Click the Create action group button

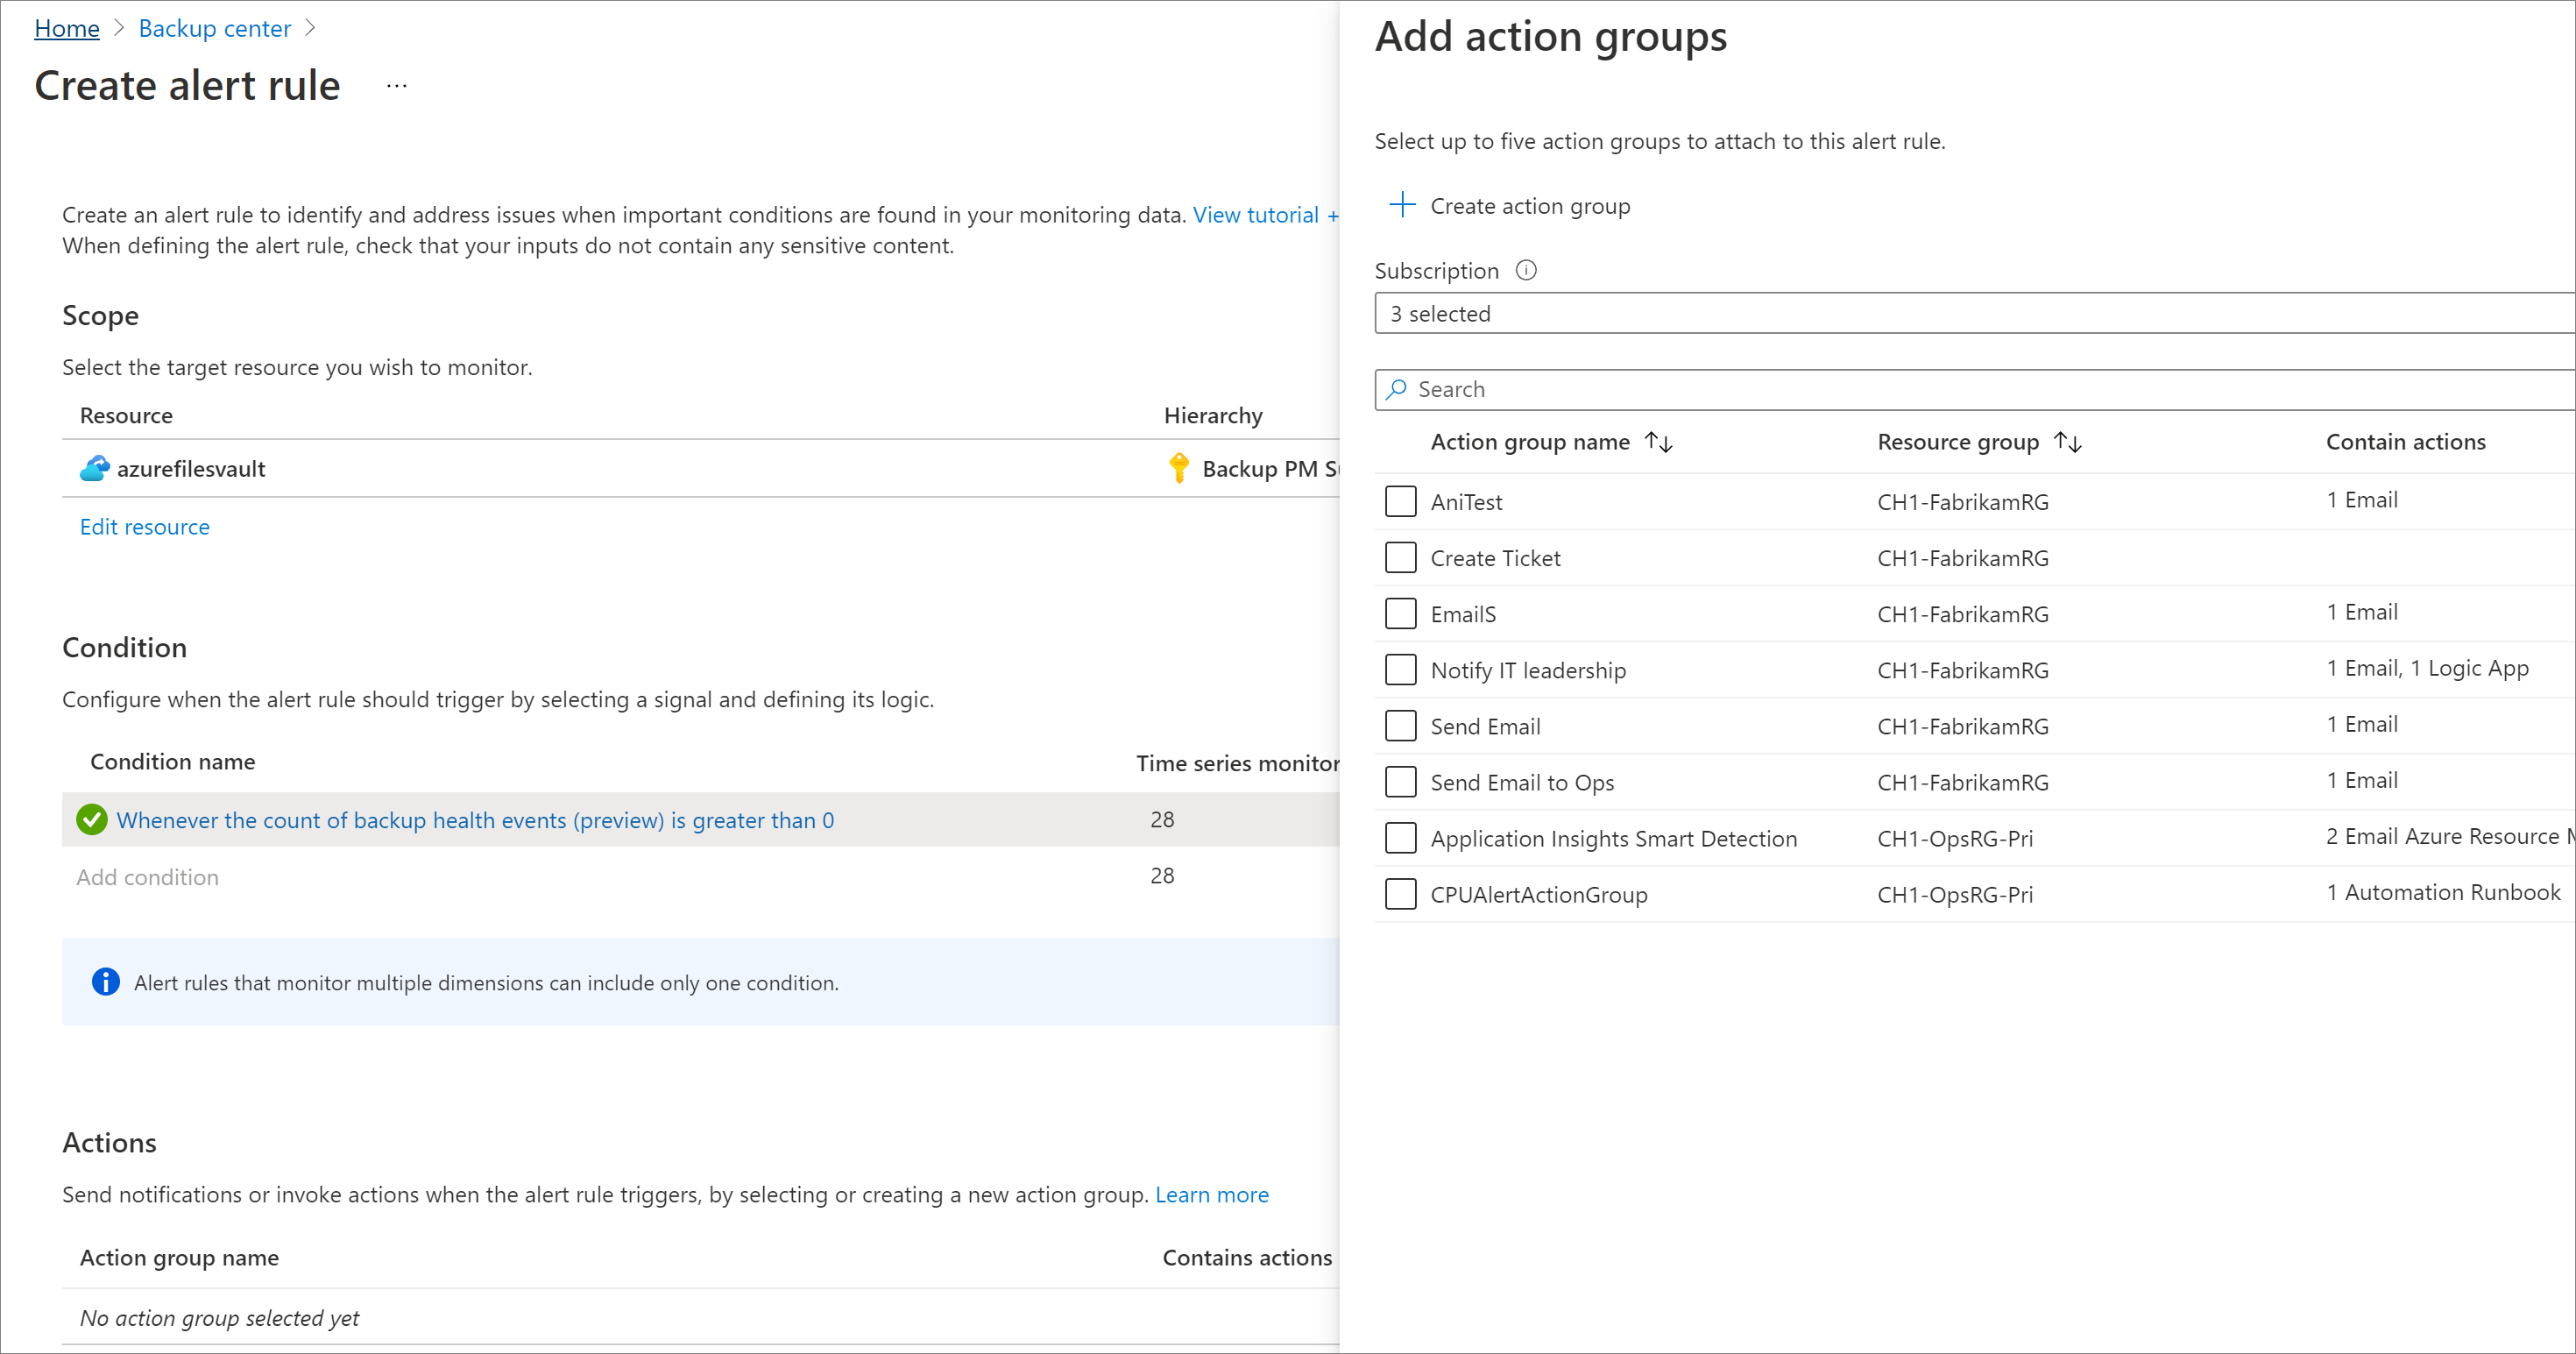[x=1508, y=206]
